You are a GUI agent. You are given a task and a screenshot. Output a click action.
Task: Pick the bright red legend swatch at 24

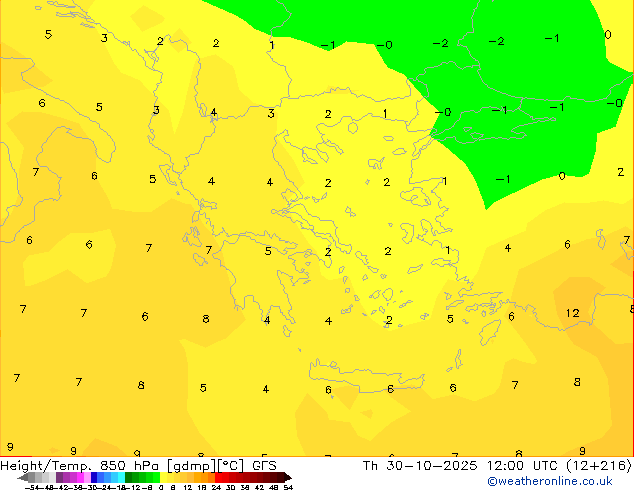point(218,477)
